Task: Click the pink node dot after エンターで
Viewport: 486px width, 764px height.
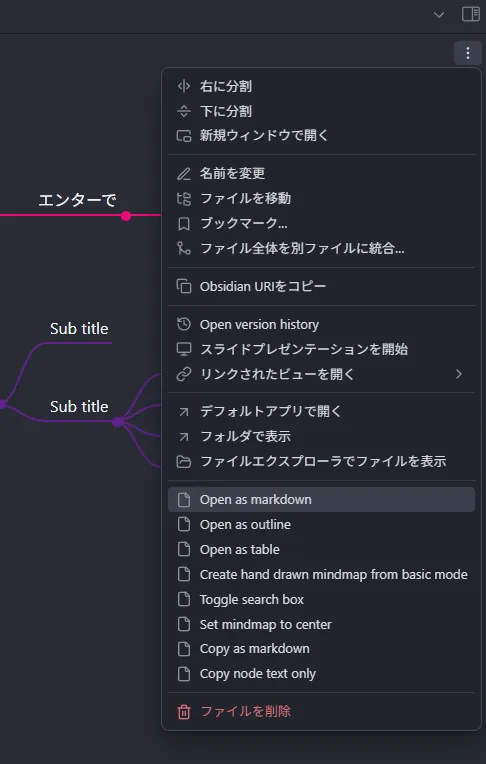Action: [x=126, y=216]
